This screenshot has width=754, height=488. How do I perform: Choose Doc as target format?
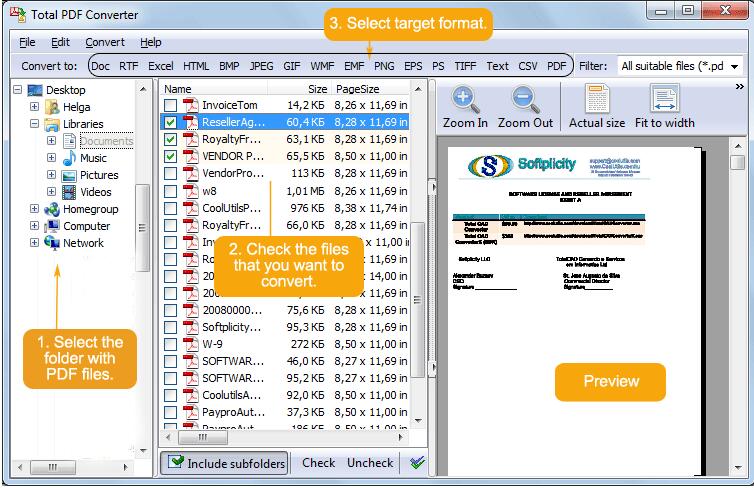[x=100, y=66]
